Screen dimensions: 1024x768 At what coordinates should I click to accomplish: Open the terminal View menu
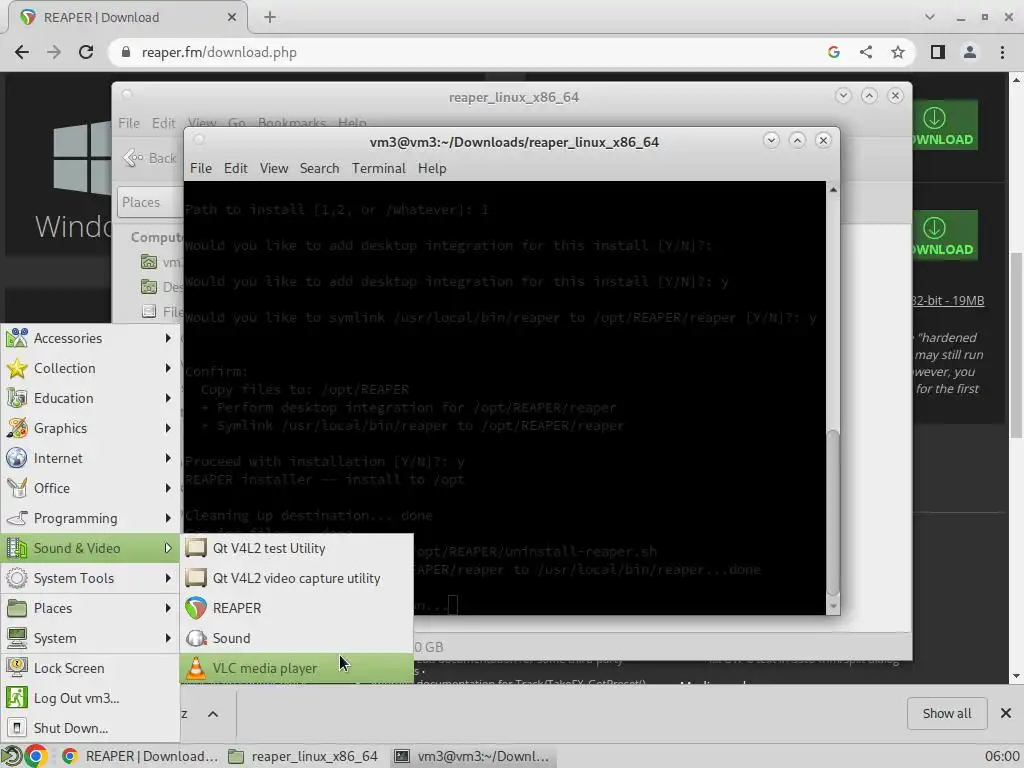[274, 168]
